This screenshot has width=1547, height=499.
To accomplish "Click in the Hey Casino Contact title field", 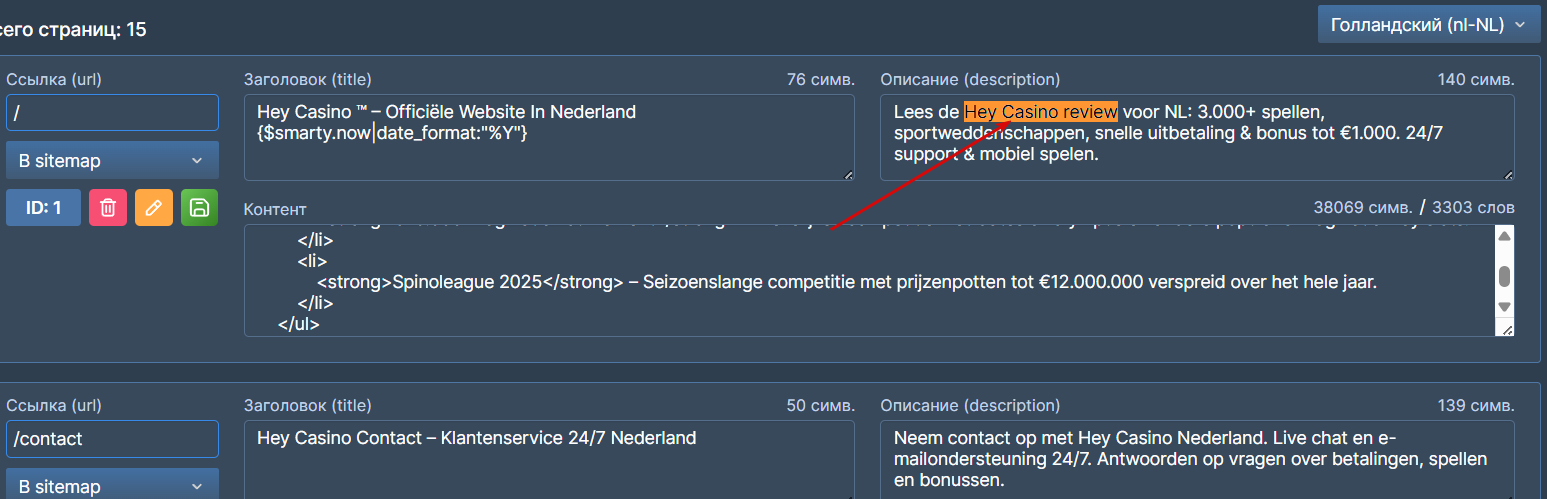I will 549,459.
